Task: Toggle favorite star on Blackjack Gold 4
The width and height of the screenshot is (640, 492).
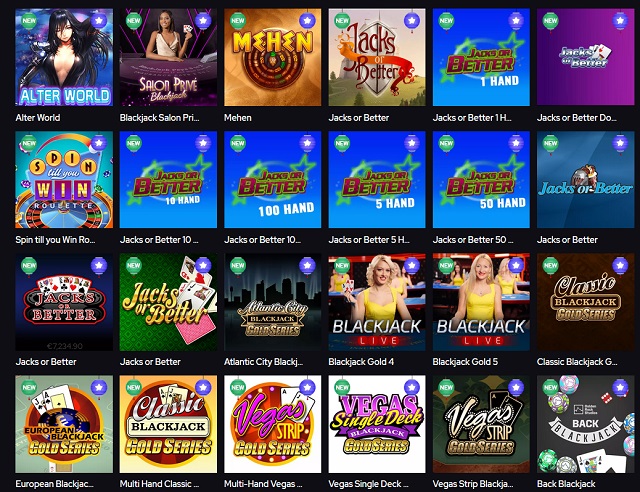Action: coord(411,265)
